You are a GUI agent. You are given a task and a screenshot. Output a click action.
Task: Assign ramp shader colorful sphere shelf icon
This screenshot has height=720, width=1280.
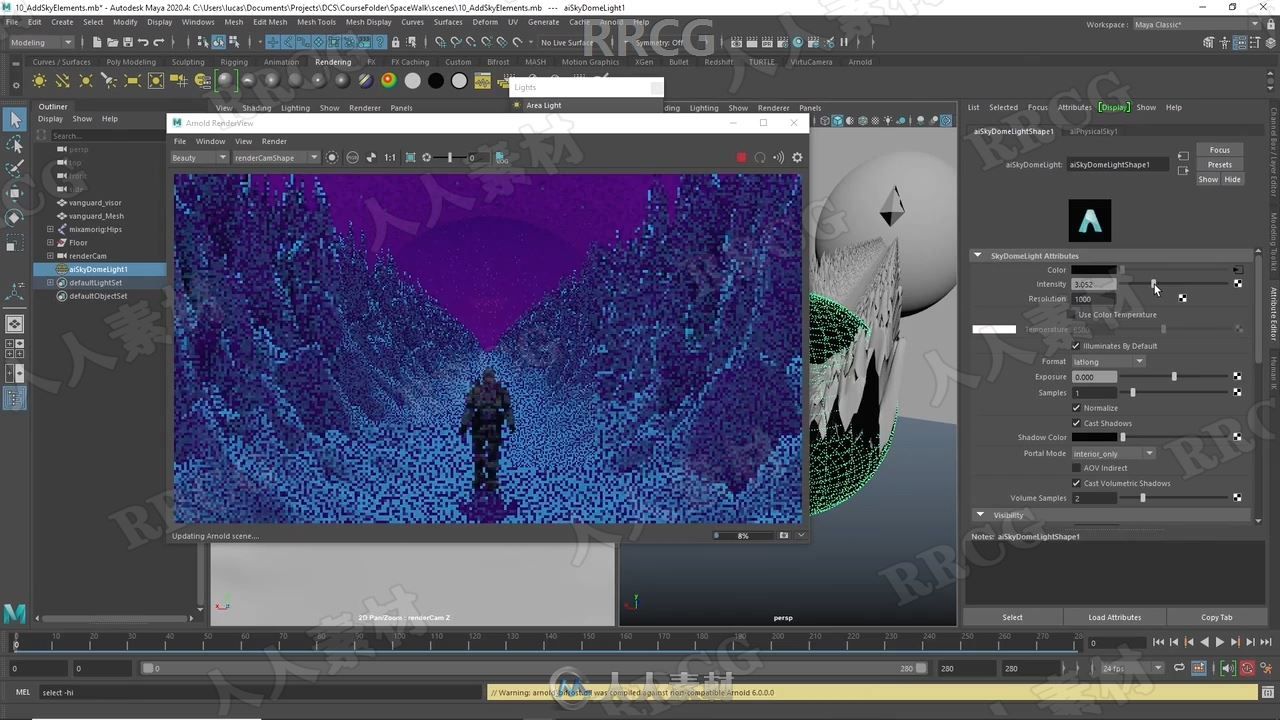click(x=388, y=81)
